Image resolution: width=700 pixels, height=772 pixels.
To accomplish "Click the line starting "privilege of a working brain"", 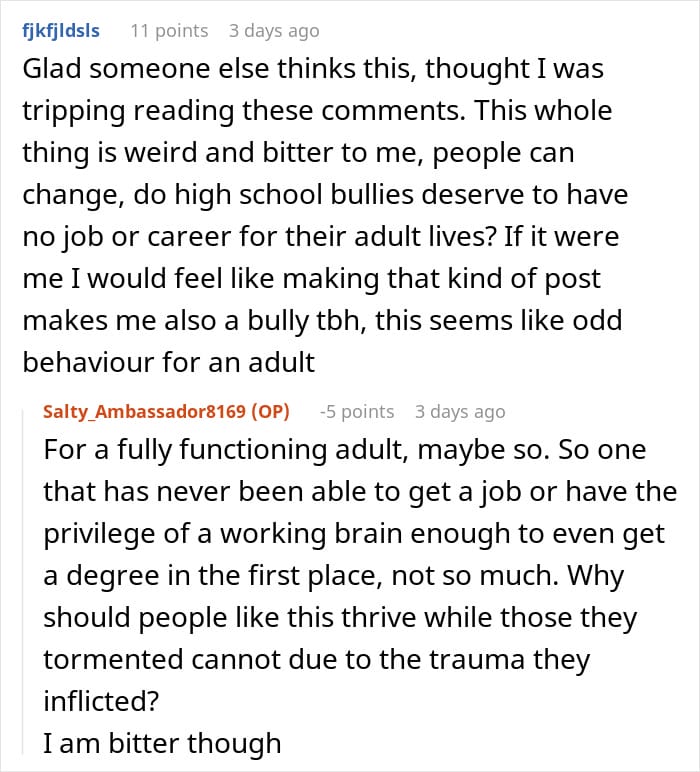I will pyautogui.click(x=354, y=534).
